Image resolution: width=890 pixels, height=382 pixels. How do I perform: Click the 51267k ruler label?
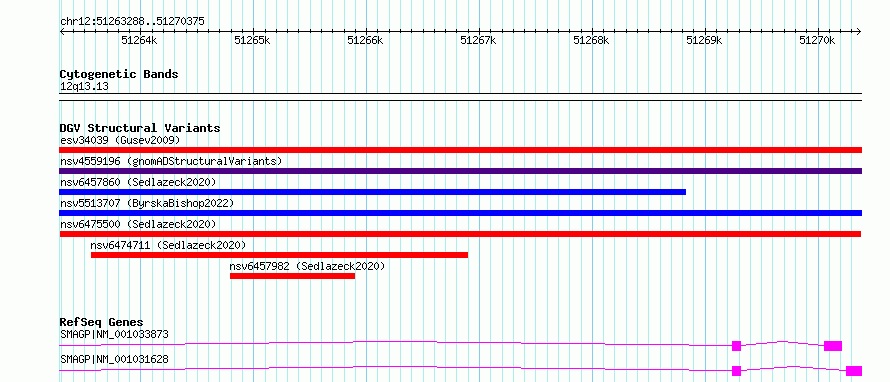point(478,40)
